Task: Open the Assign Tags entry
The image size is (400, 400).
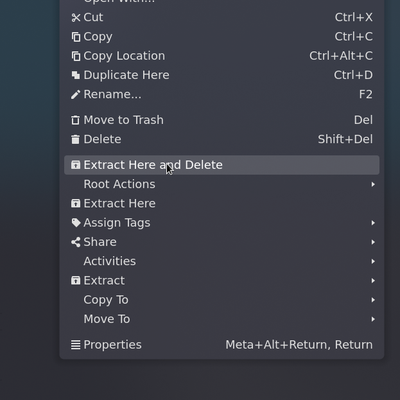Action: 222,223
